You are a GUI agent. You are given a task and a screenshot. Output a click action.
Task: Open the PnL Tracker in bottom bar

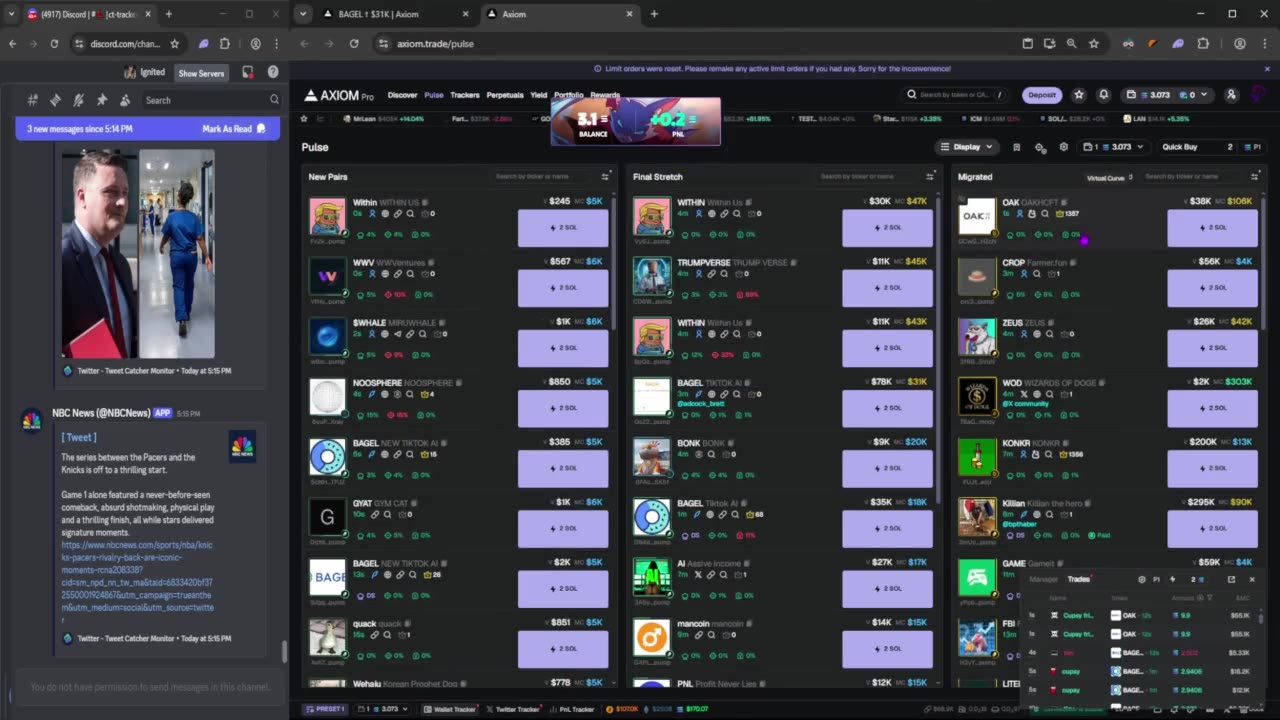pos(573,709)
